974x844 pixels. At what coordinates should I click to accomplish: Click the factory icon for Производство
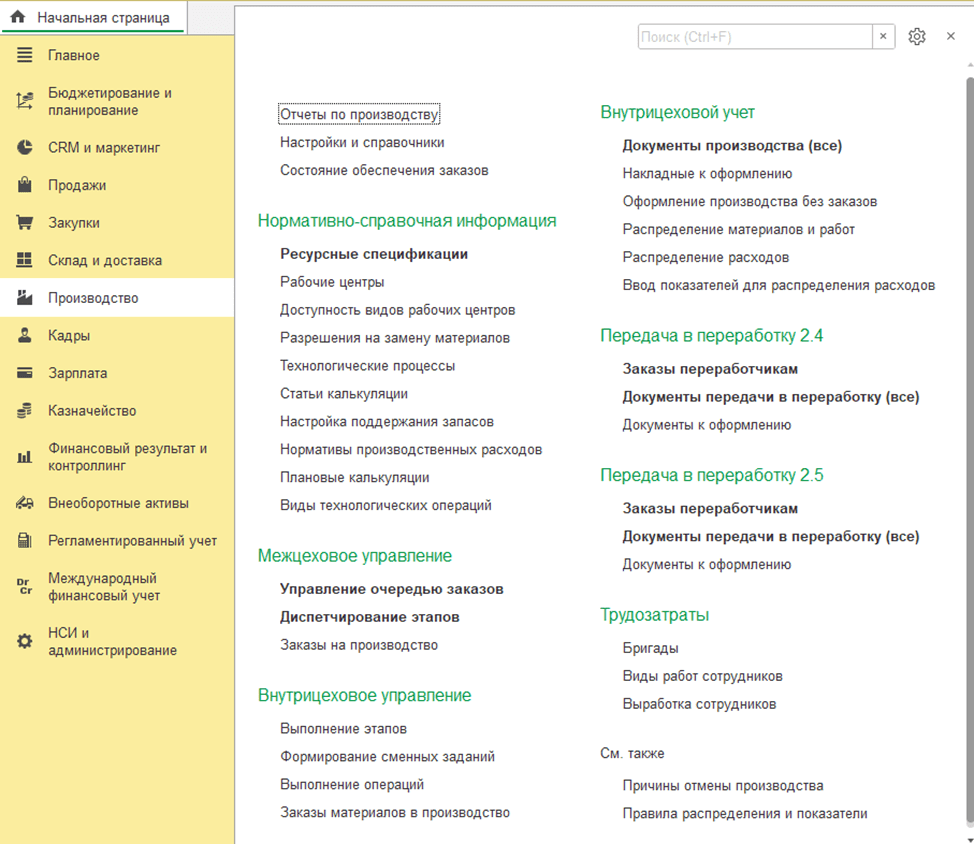click(x=25, y=298)
